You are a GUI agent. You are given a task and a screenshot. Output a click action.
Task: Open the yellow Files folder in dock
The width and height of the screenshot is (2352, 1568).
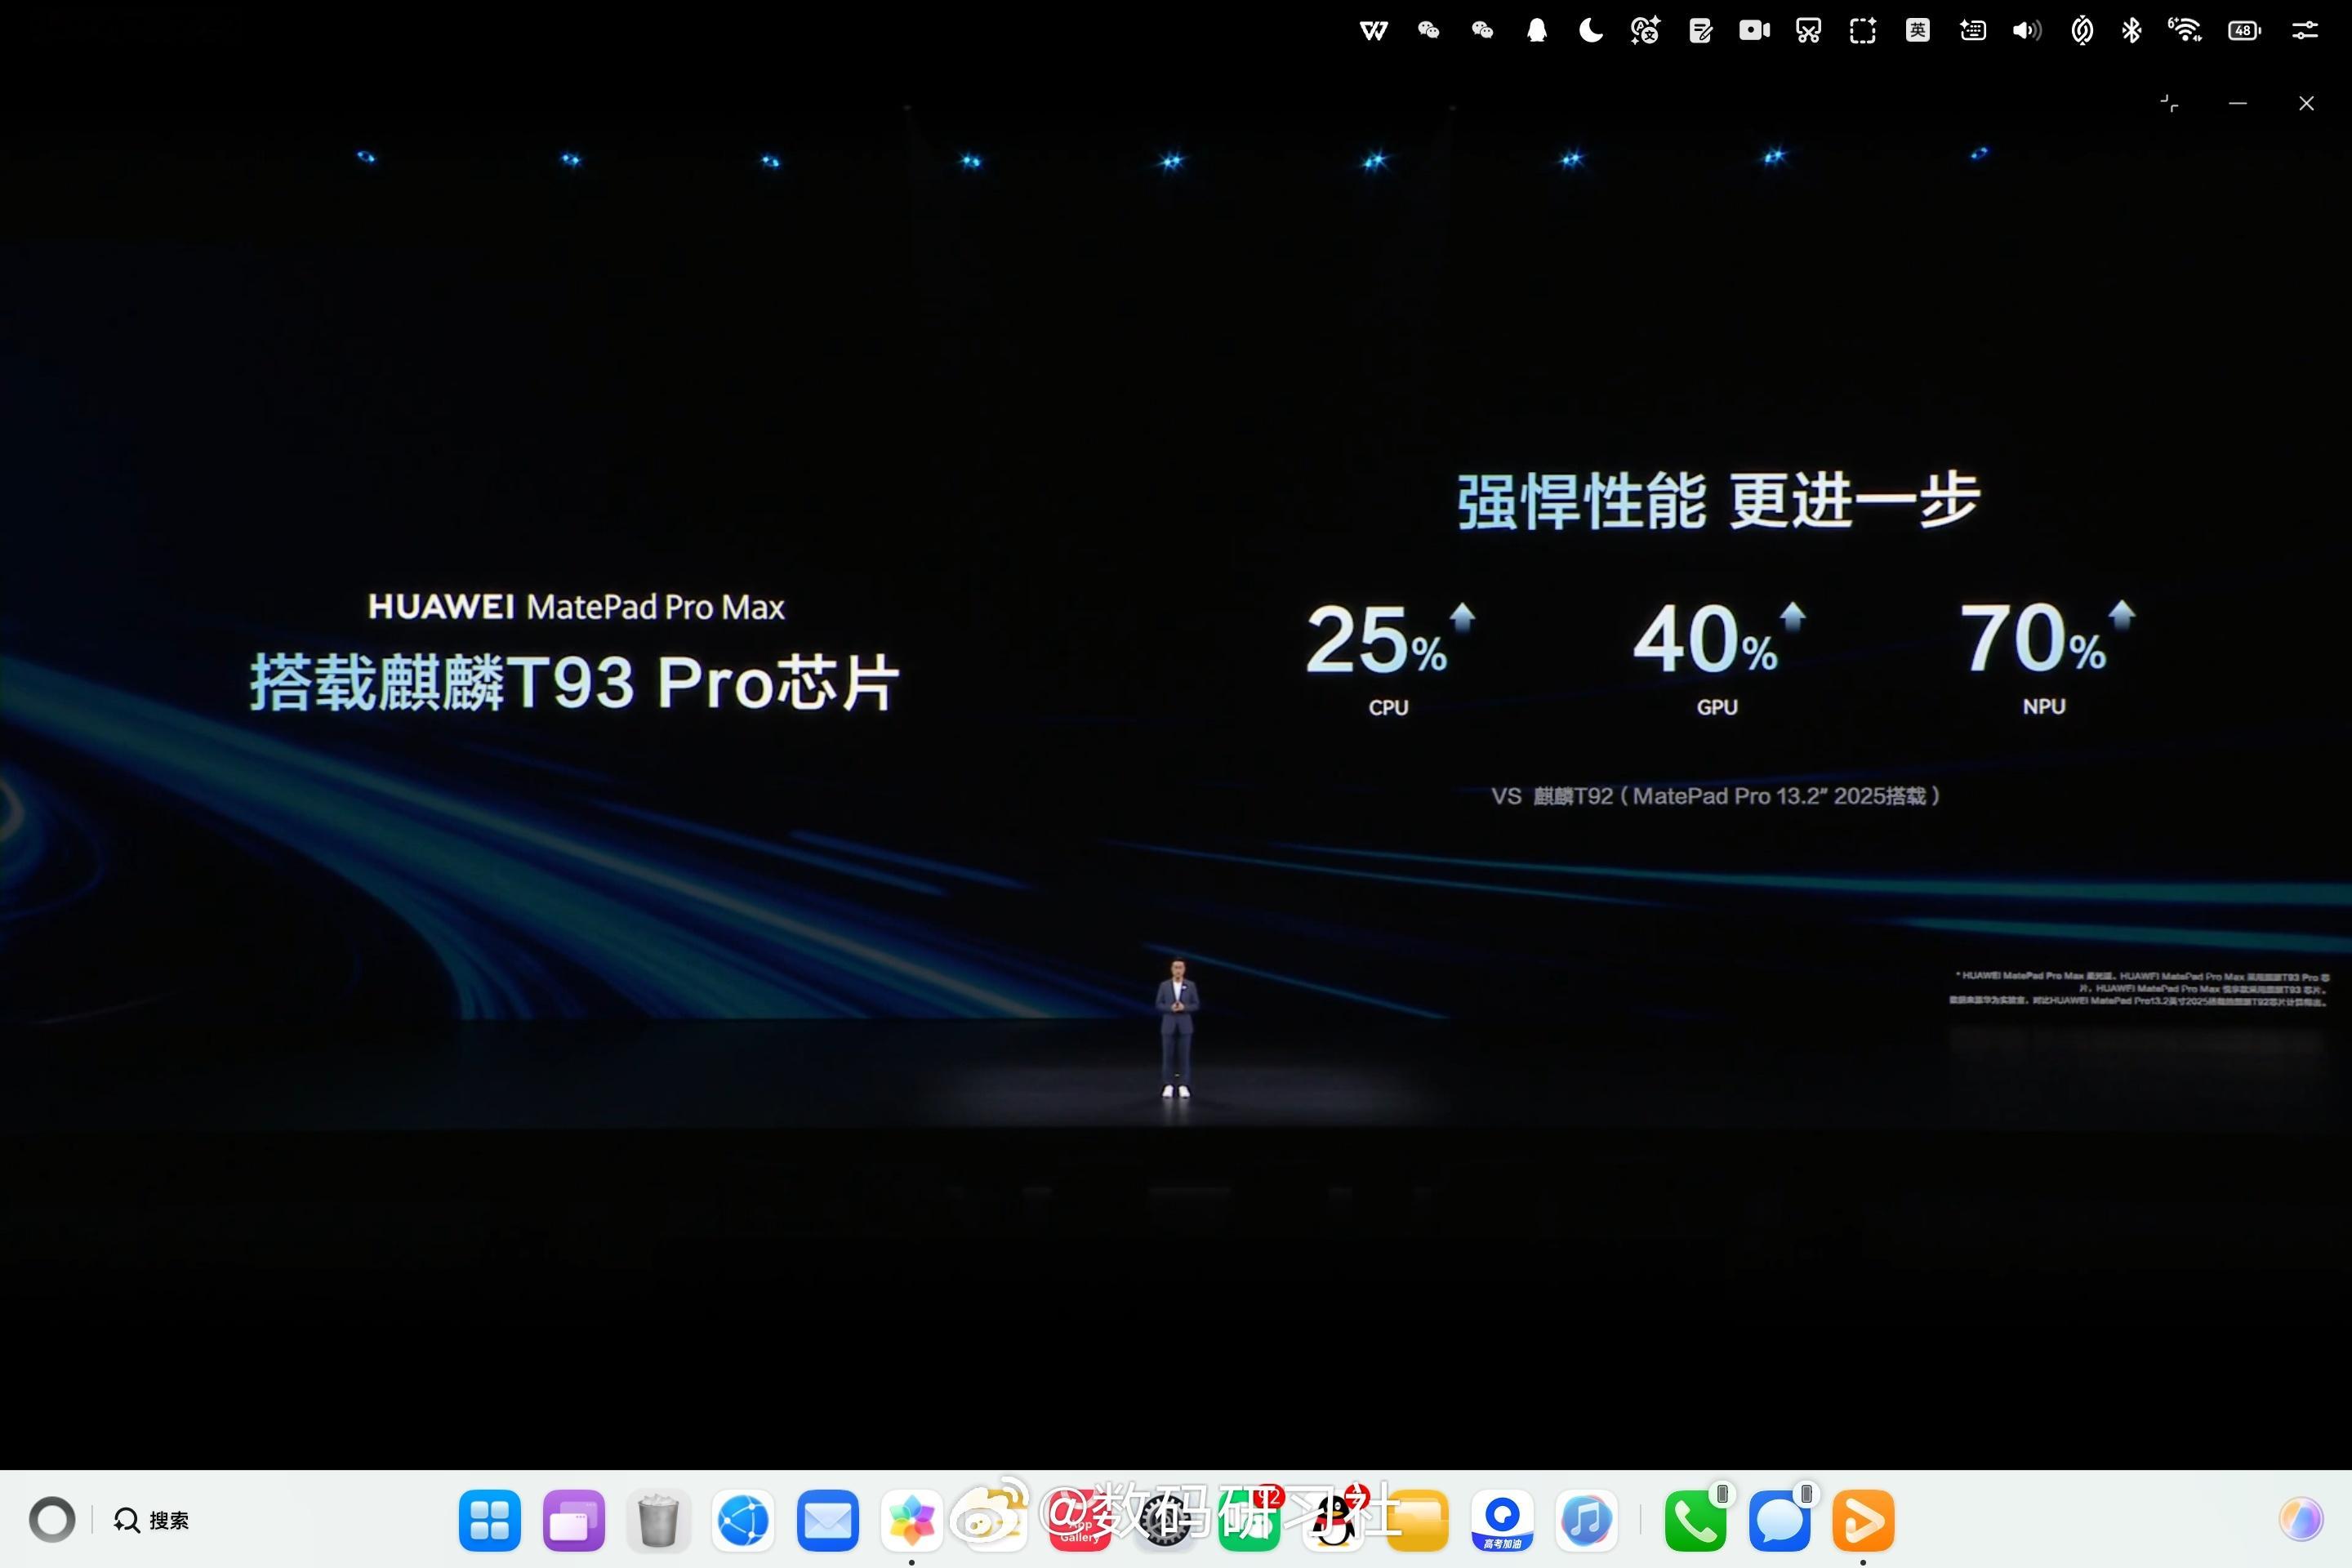tap(1418, 1520)
